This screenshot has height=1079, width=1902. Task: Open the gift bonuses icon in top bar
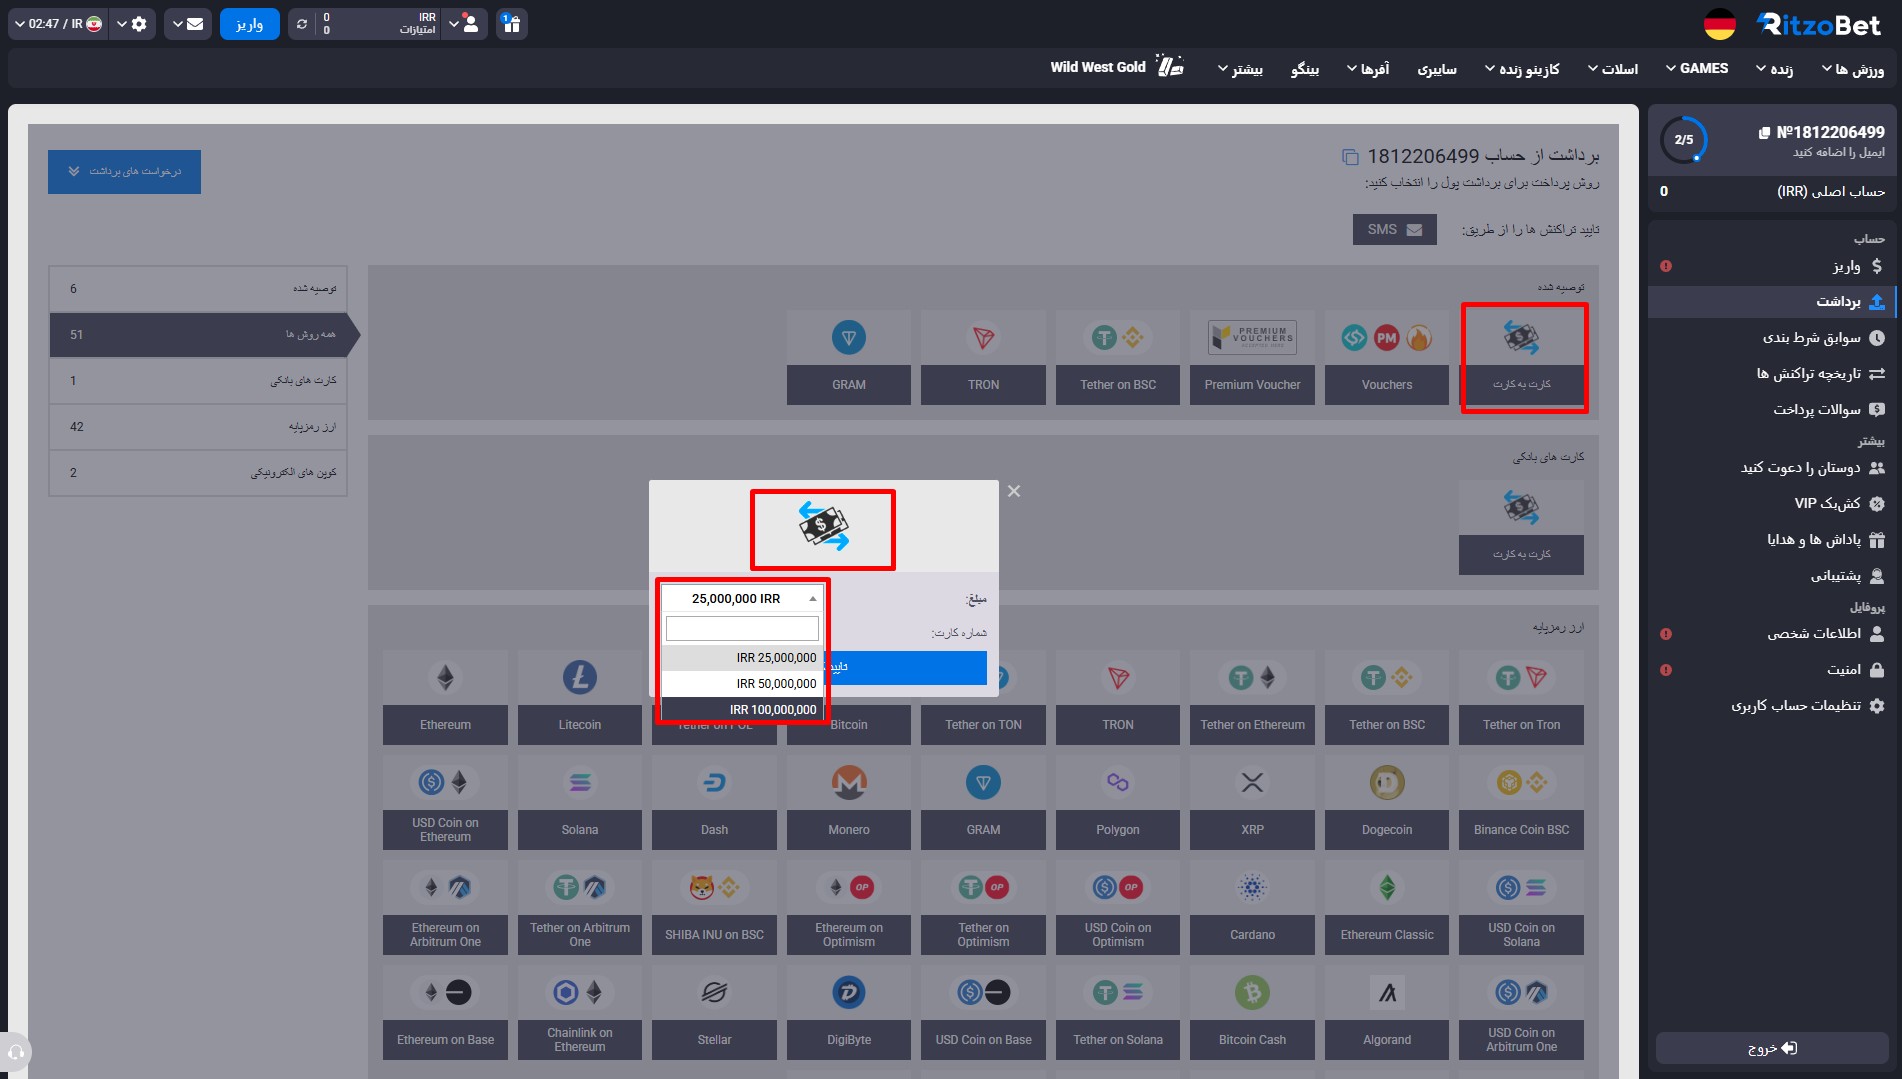point(511,24)
